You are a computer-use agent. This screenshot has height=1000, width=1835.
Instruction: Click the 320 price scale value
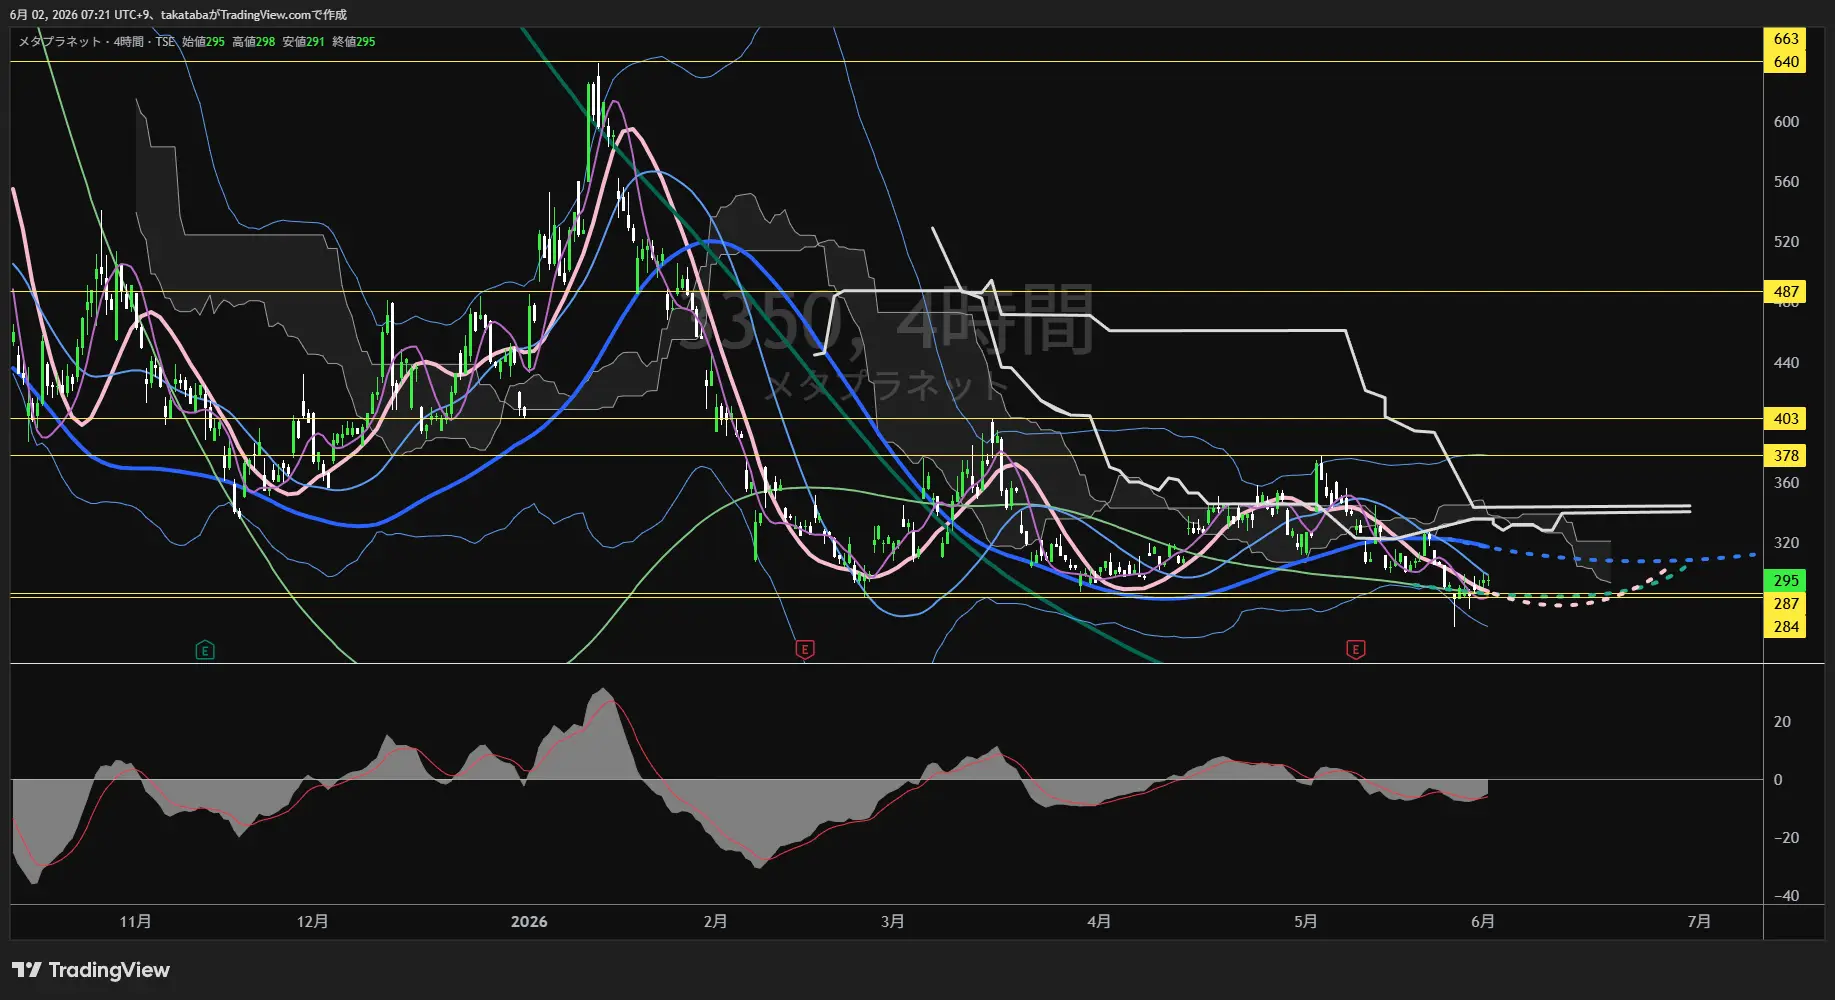point(1786,543)
